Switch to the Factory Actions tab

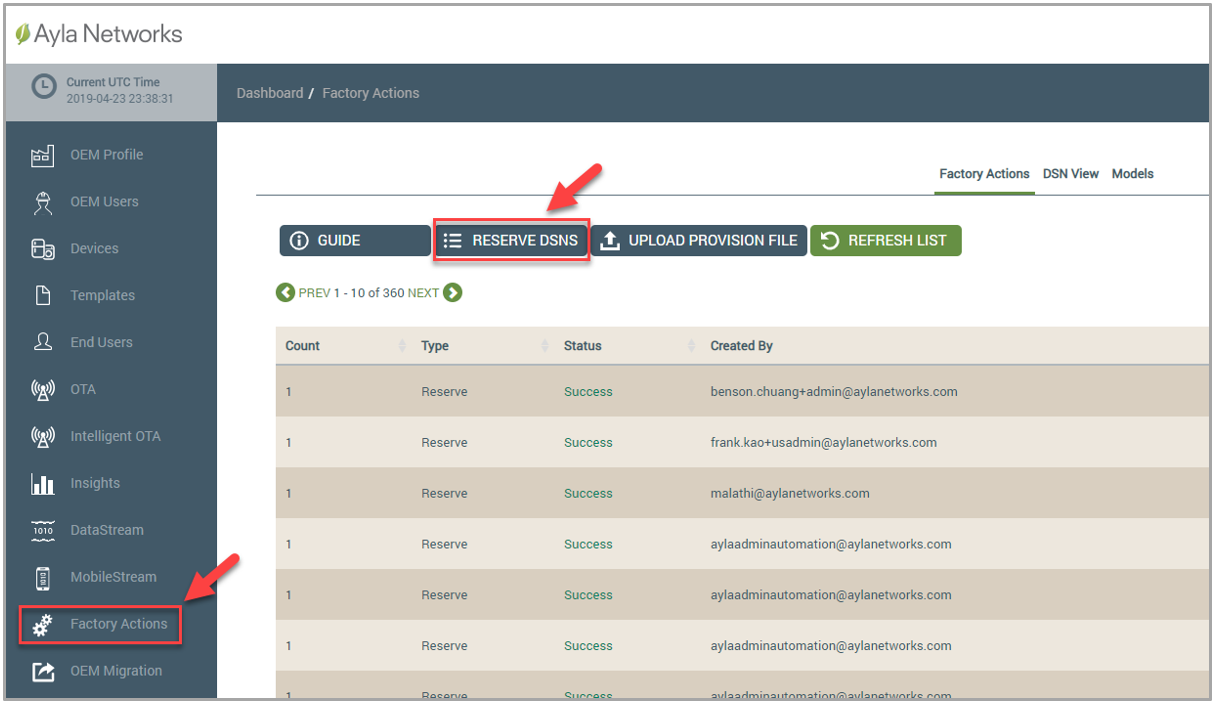pyautogui.click(x=984, y=174)
